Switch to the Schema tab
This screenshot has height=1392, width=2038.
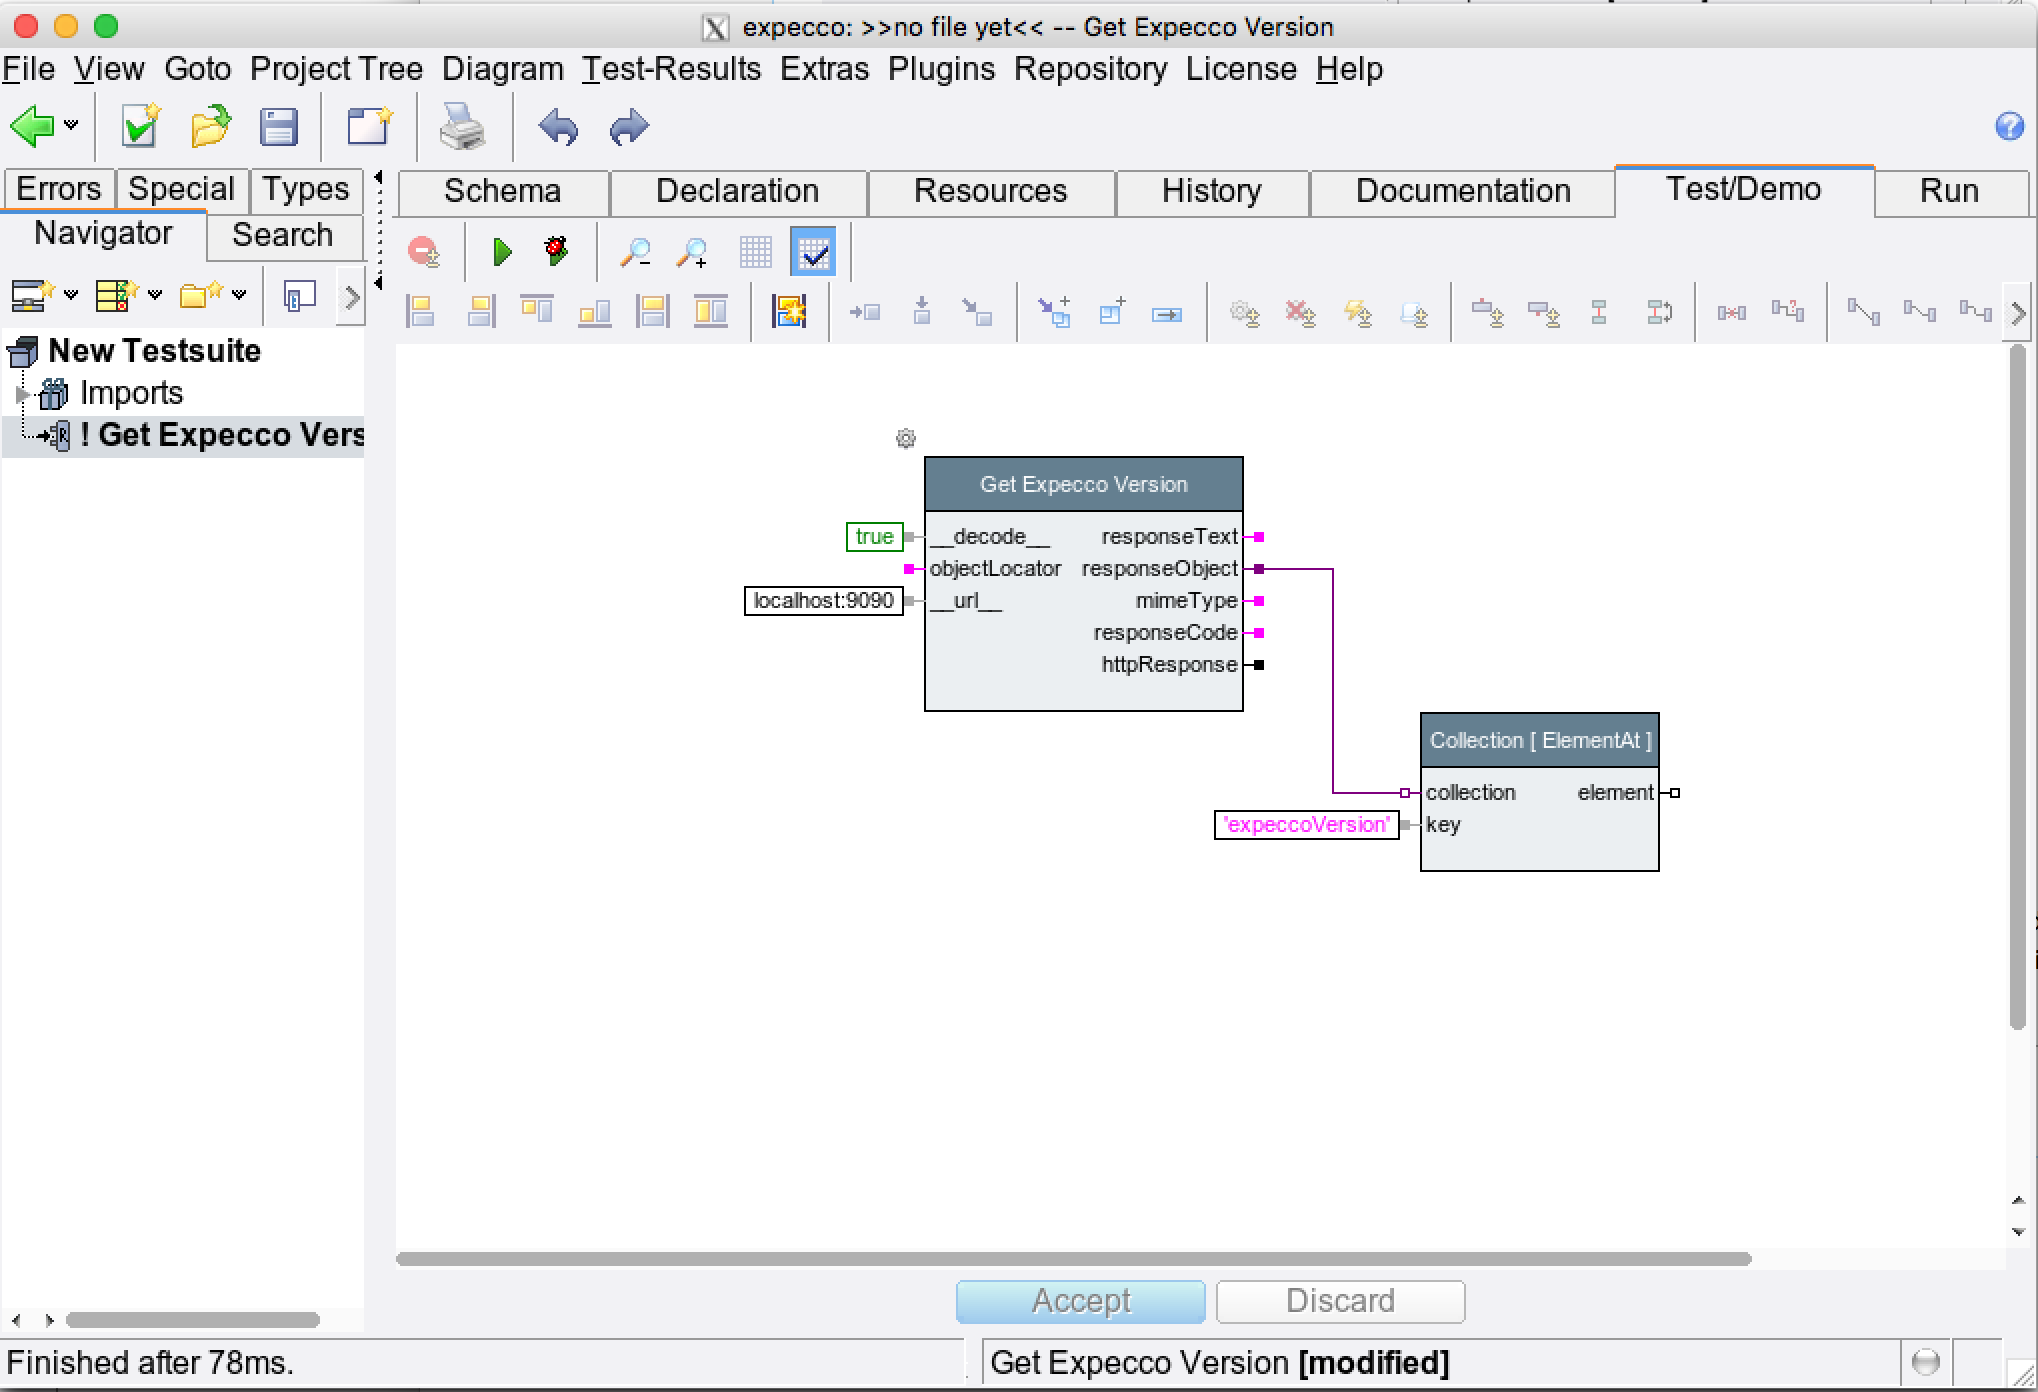(x=502, y=191)
